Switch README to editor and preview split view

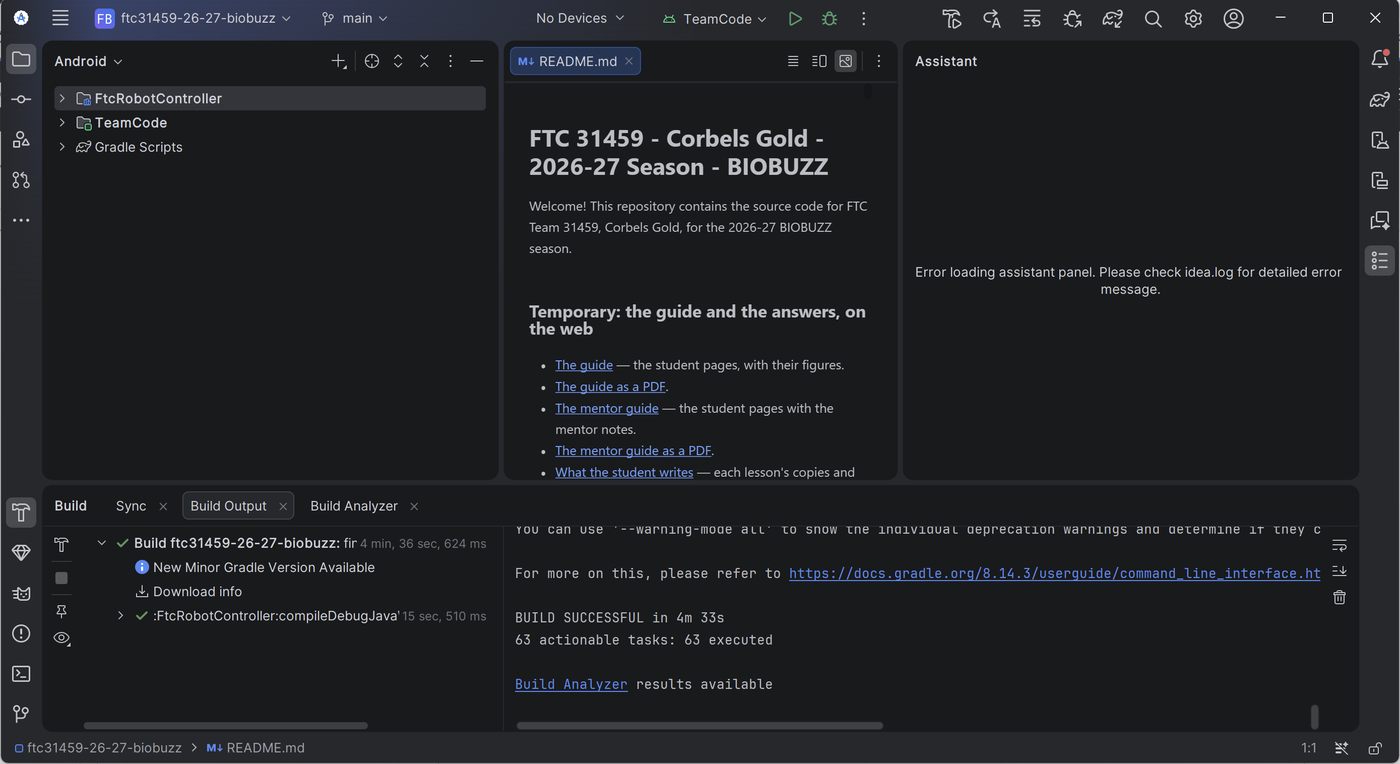click(x=819, y=61)
